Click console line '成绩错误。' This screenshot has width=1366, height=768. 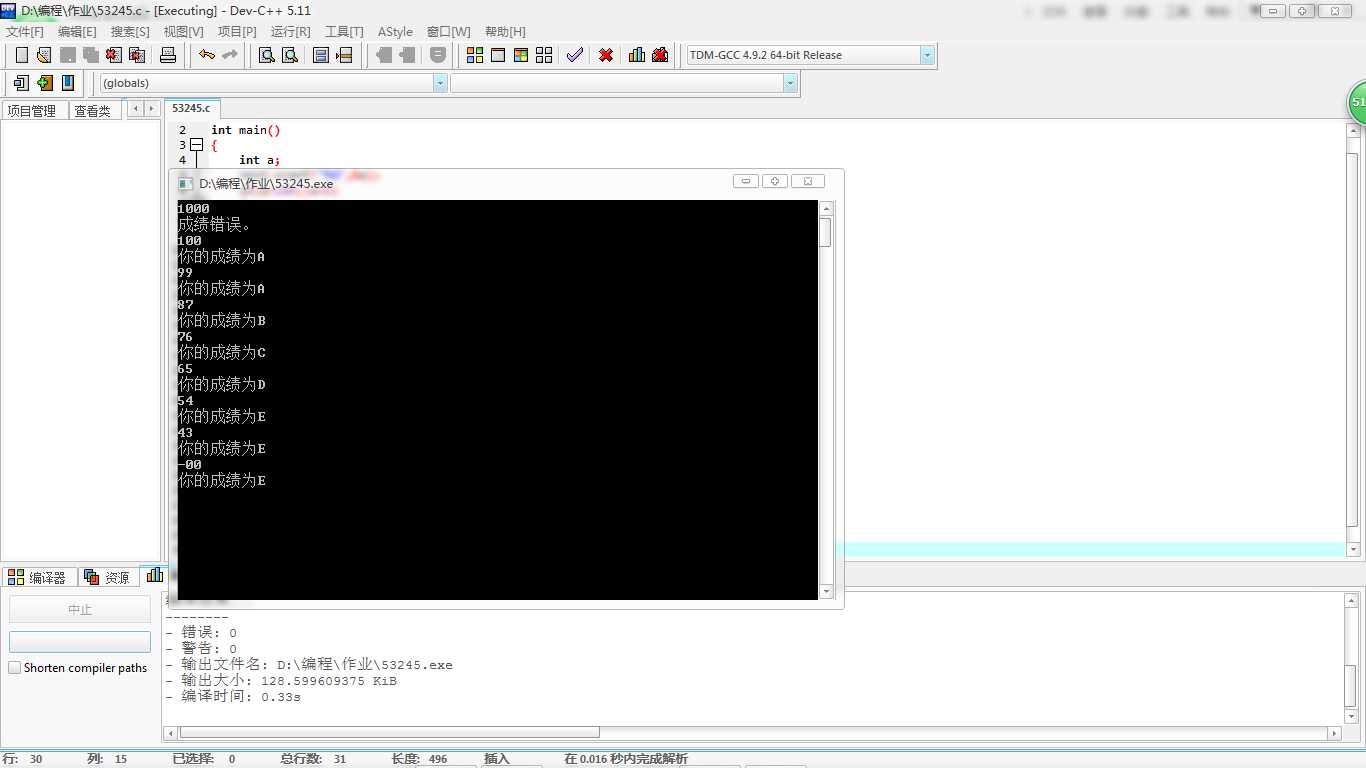pos(214,225)
